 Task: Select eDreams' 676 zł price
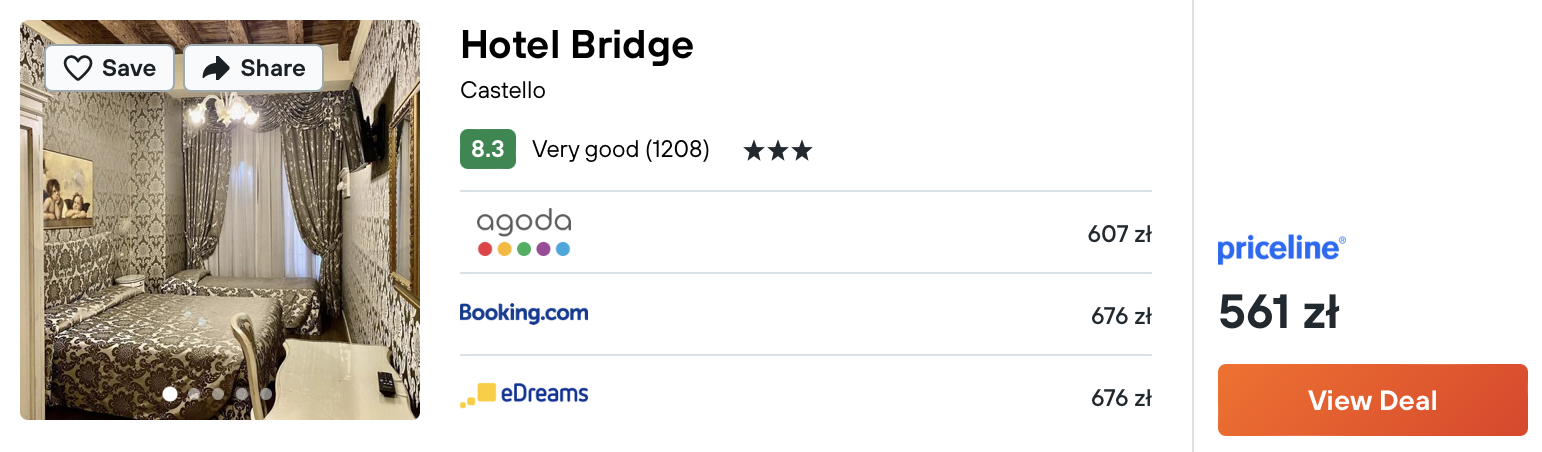(x=1121, y=398)
